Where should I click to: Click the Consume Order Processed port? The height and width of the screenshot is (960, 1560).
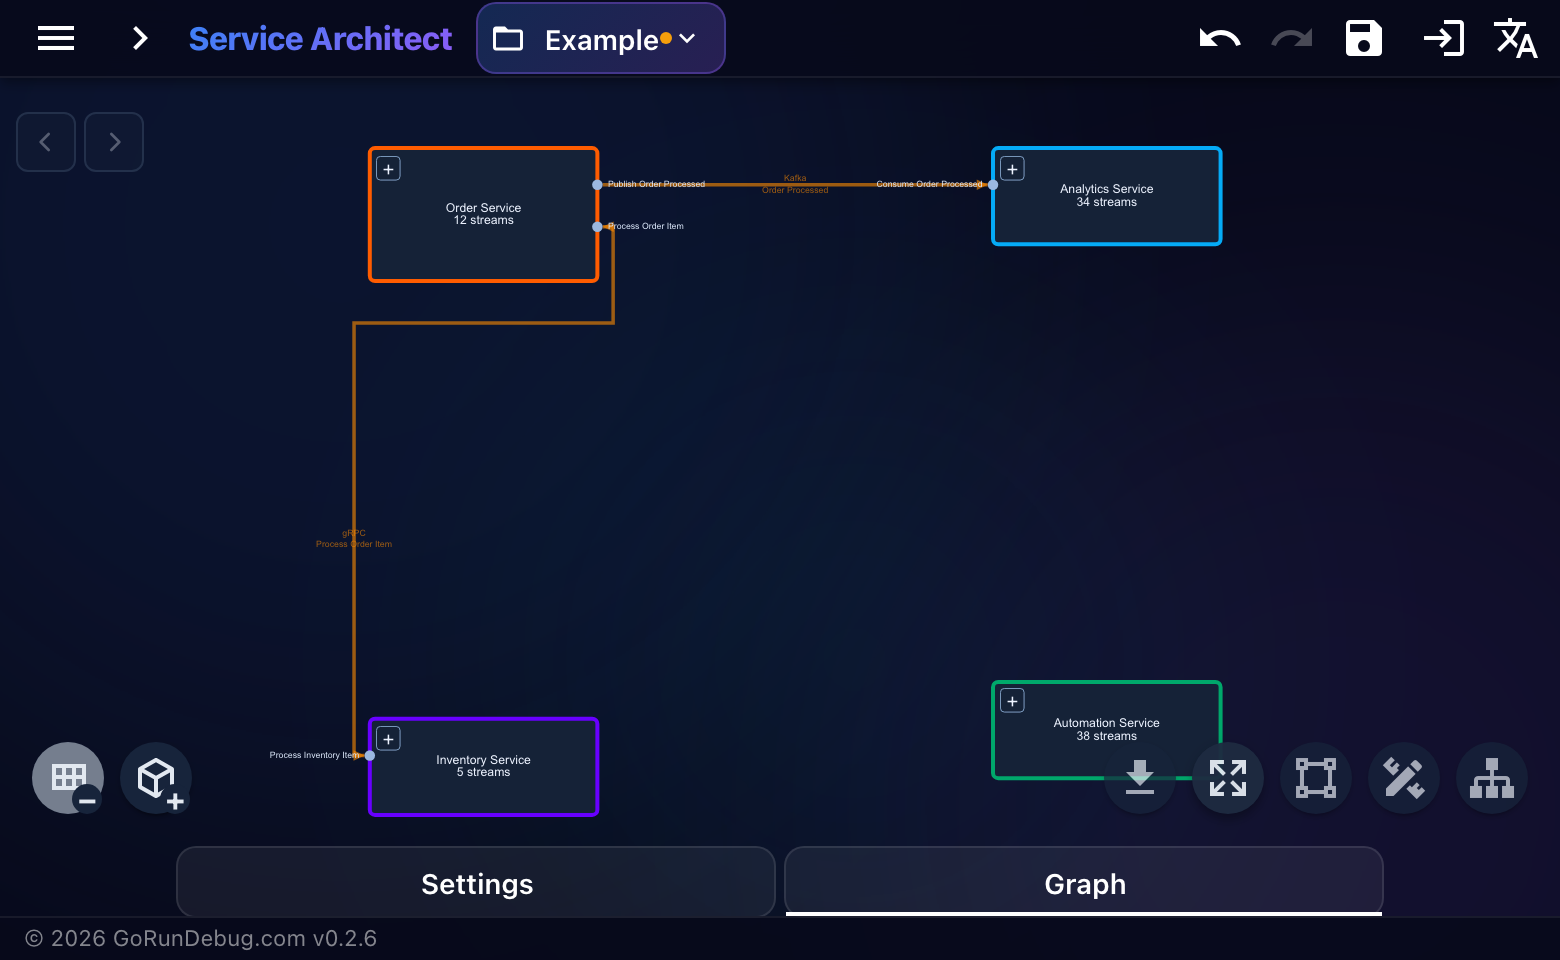(993, 185)
